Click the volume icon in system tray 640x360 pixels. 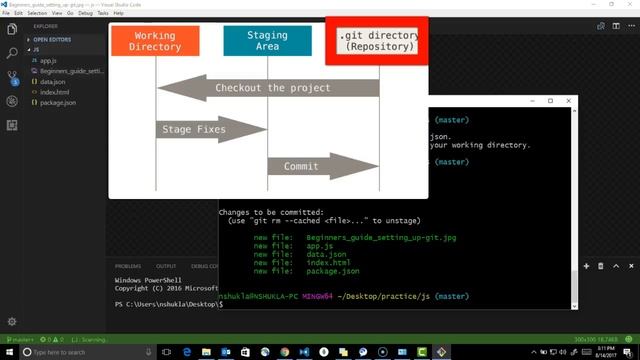pyautogui.click(x=563, y=352)
